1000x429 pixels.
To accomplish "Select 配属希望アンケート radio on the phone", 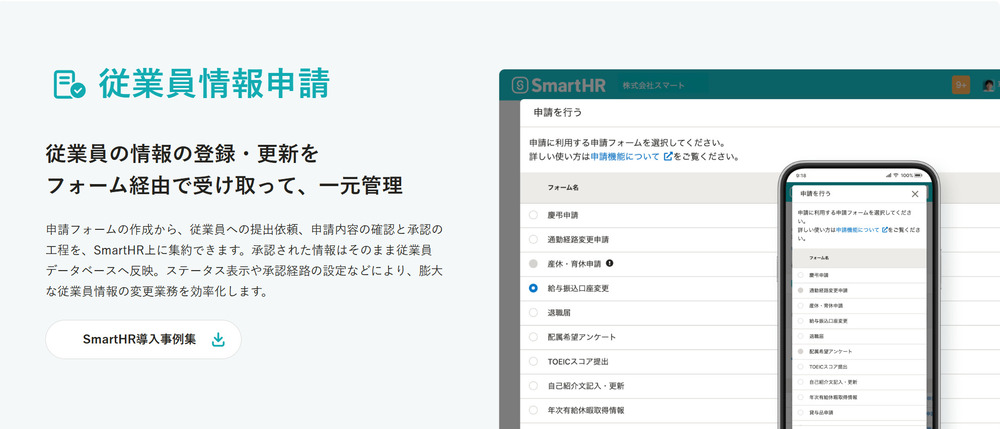I will coord(800,351).
